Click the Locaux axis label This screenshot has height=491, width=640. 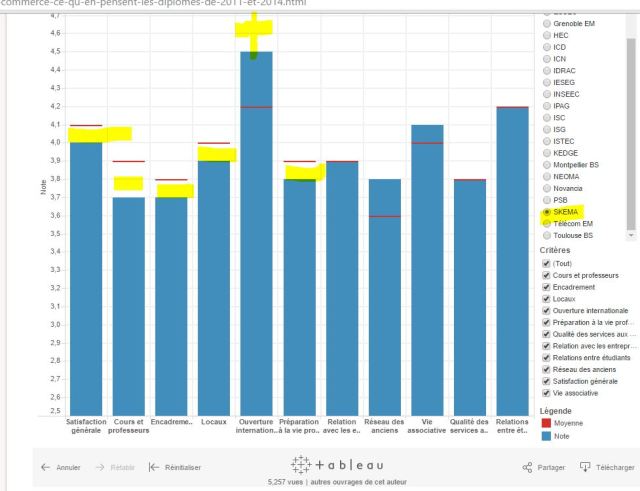click(213, 422)
